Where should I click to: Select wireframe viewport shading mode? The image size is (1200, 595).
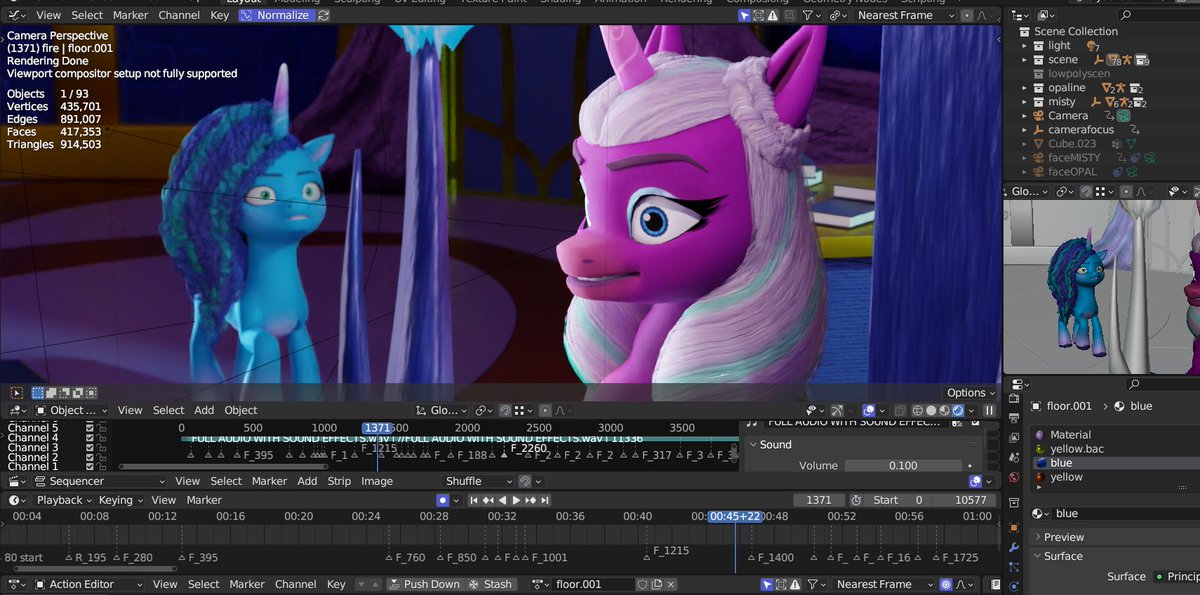point(916,410)
